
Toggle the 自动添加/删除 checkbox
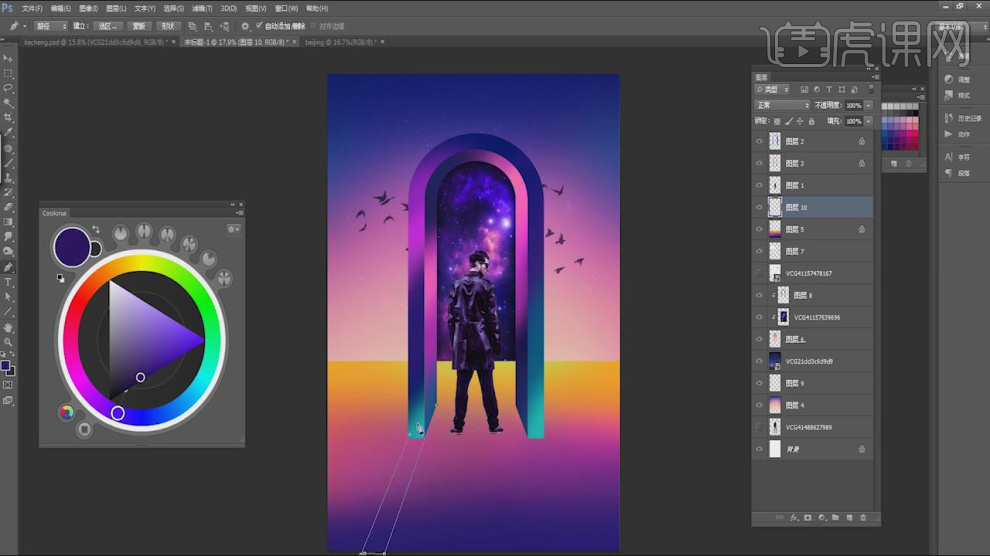260,26
